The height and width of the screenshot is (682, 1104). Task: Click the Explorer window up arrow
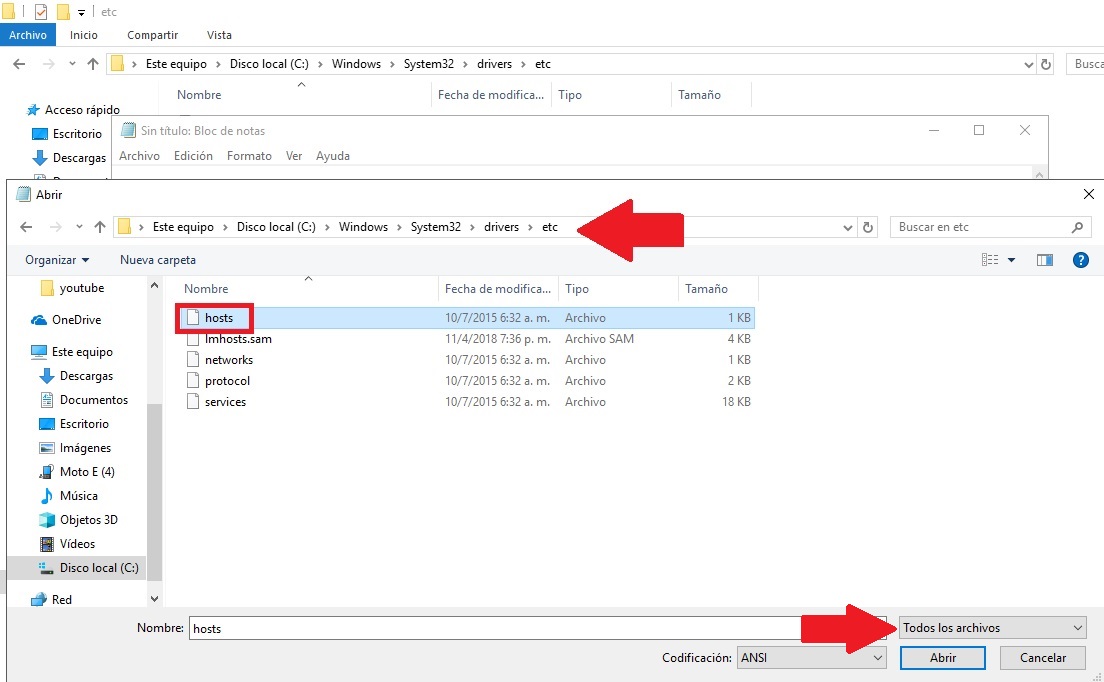point(92,64)
